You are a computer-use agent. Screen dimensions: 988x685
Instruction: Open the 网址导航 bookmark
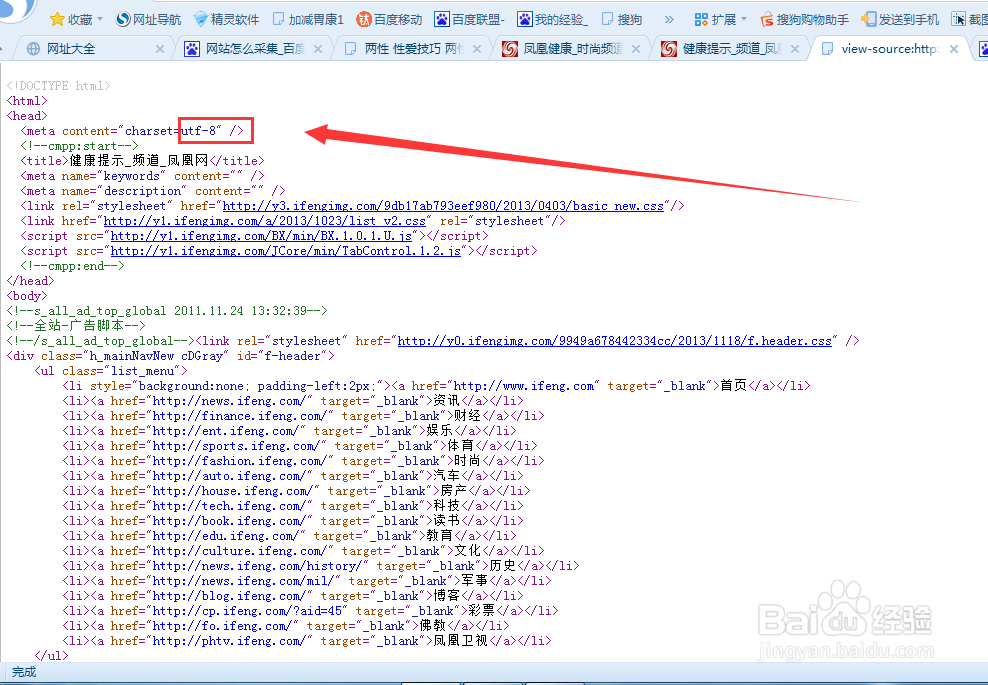[x=149, y=20]
